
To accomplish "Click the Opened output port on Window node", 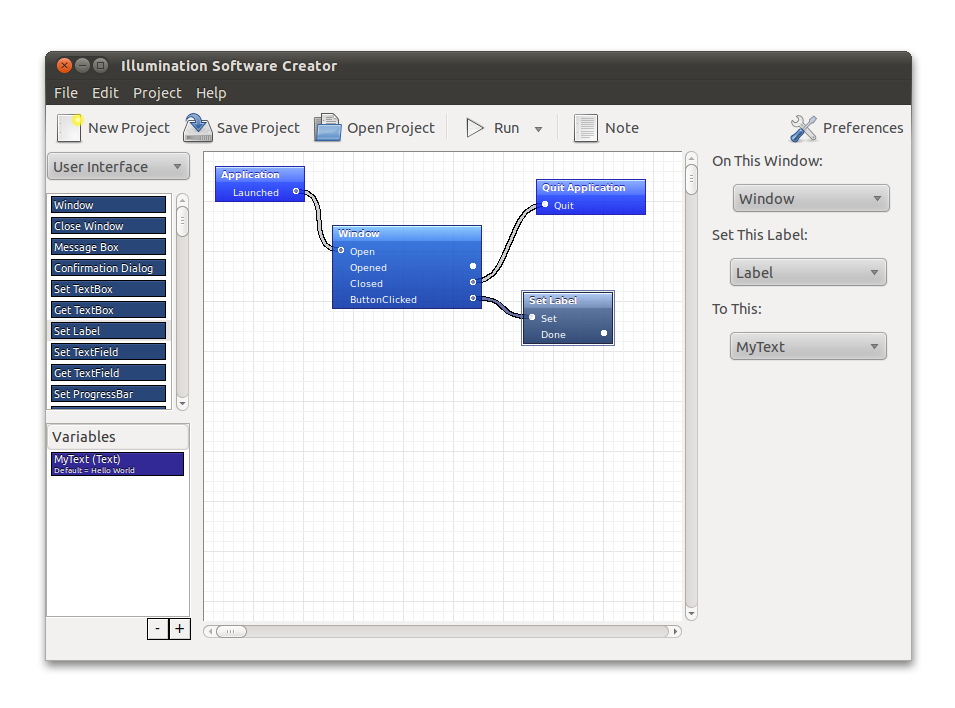I will point(473,266).
